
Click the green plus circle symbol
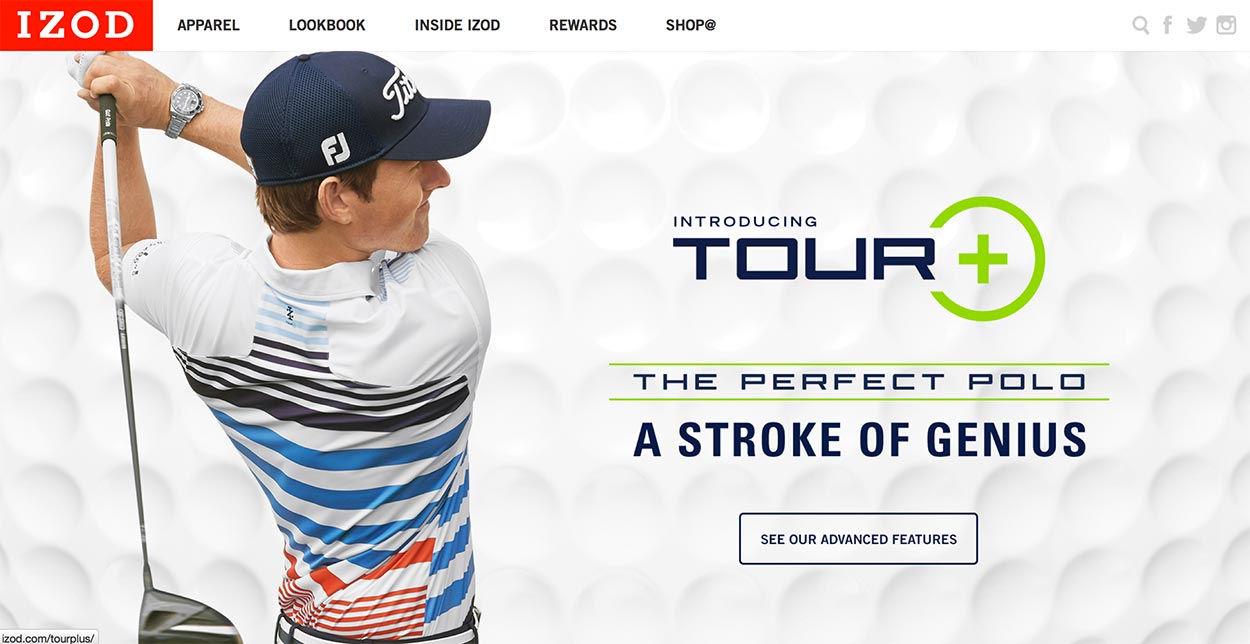pos(986,258)
